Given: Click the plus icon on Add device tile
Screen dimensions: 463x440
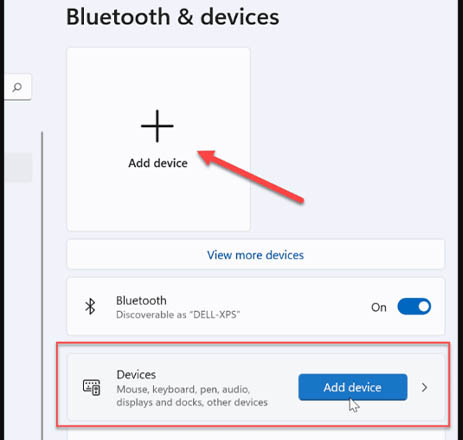Looking at the screenshot, I should point(157,126).
